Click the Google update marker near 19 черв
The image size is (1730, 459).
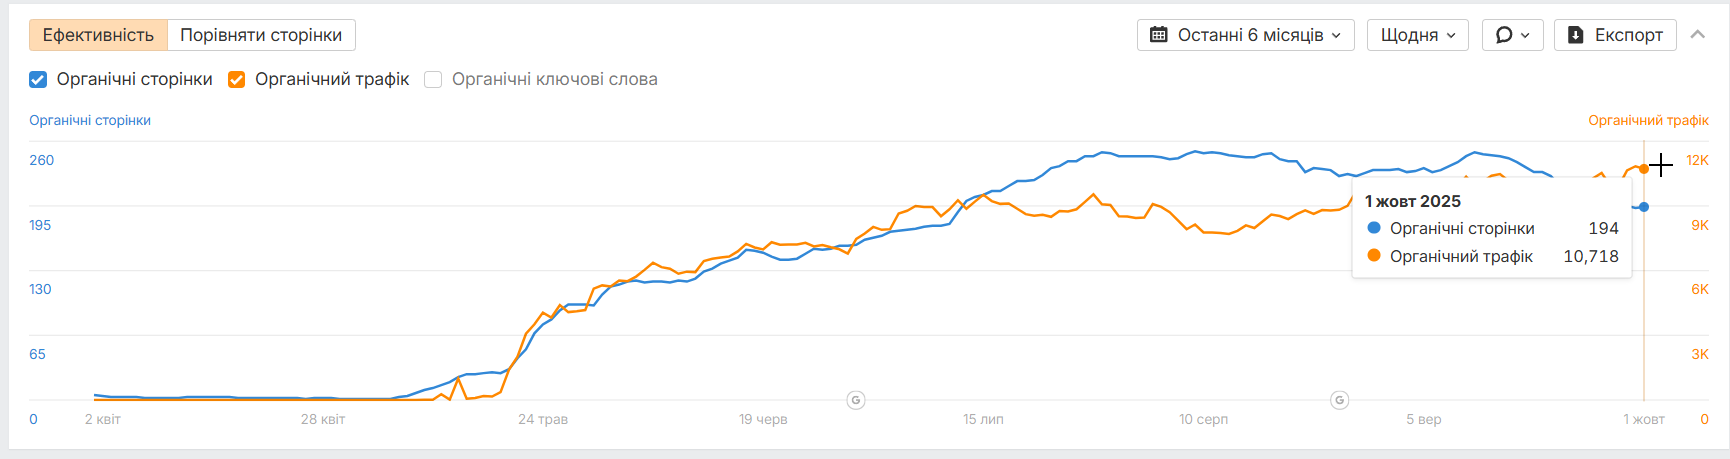click(x=856, y=400)
